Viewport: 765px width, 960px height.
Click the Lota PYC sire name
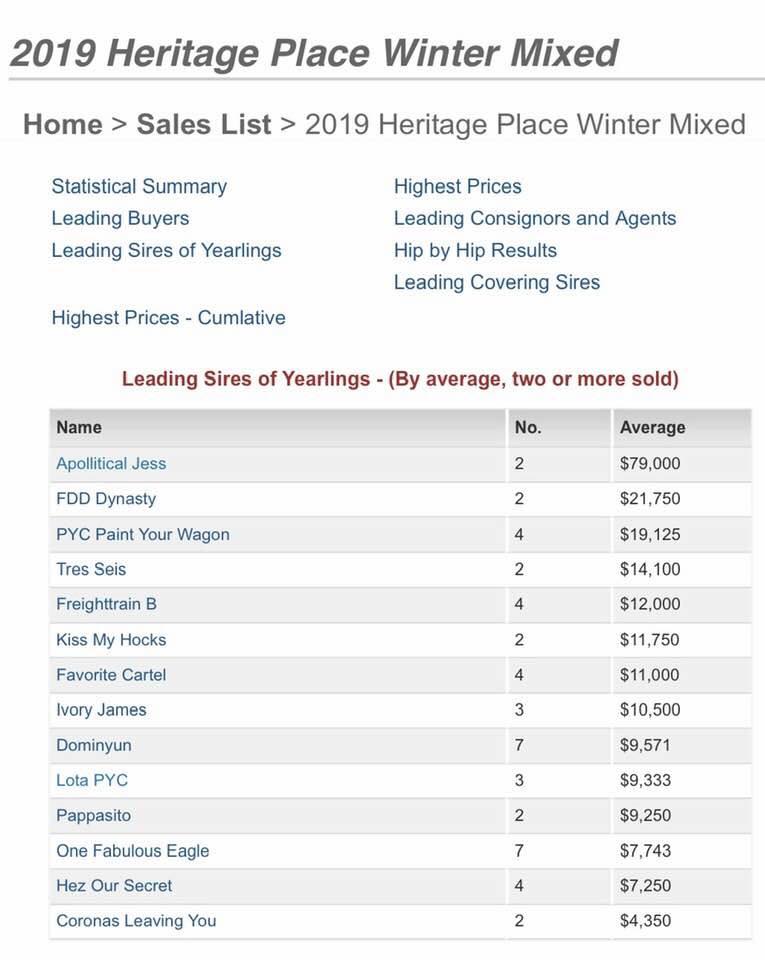[92, 780]
